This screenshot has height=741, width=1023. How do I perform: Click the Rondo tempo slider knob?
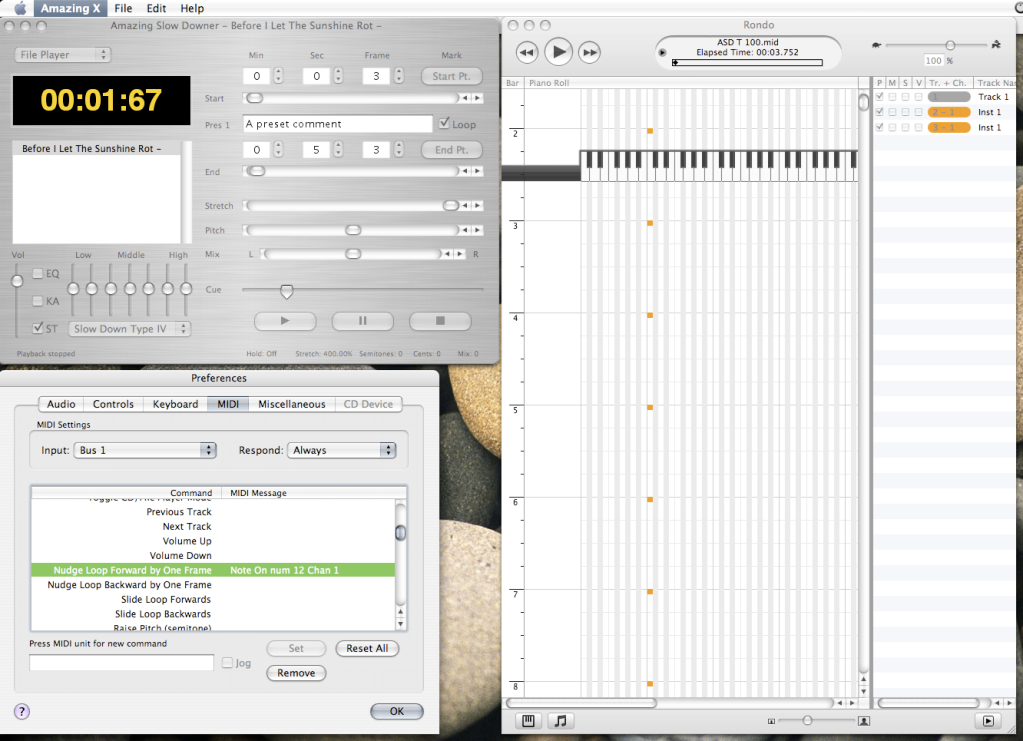tap(950, 45)
